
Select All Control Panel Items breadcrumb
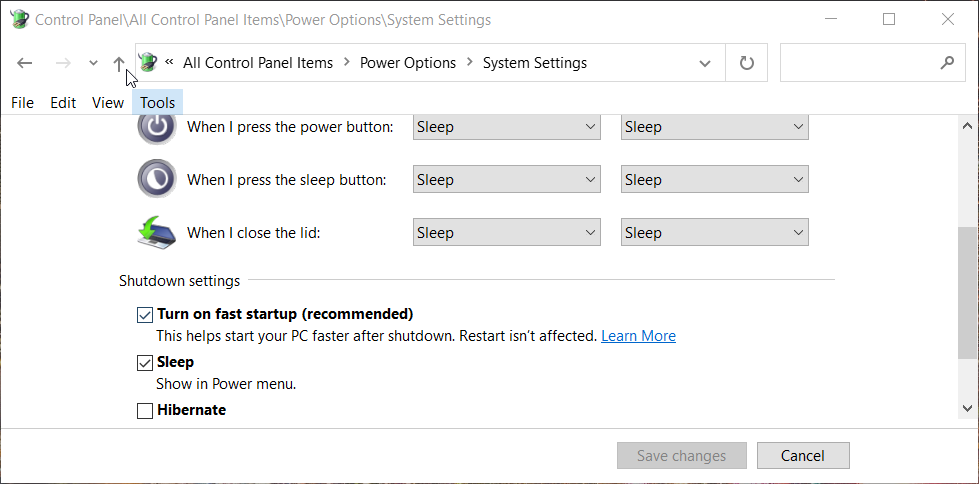click(258, 63)
